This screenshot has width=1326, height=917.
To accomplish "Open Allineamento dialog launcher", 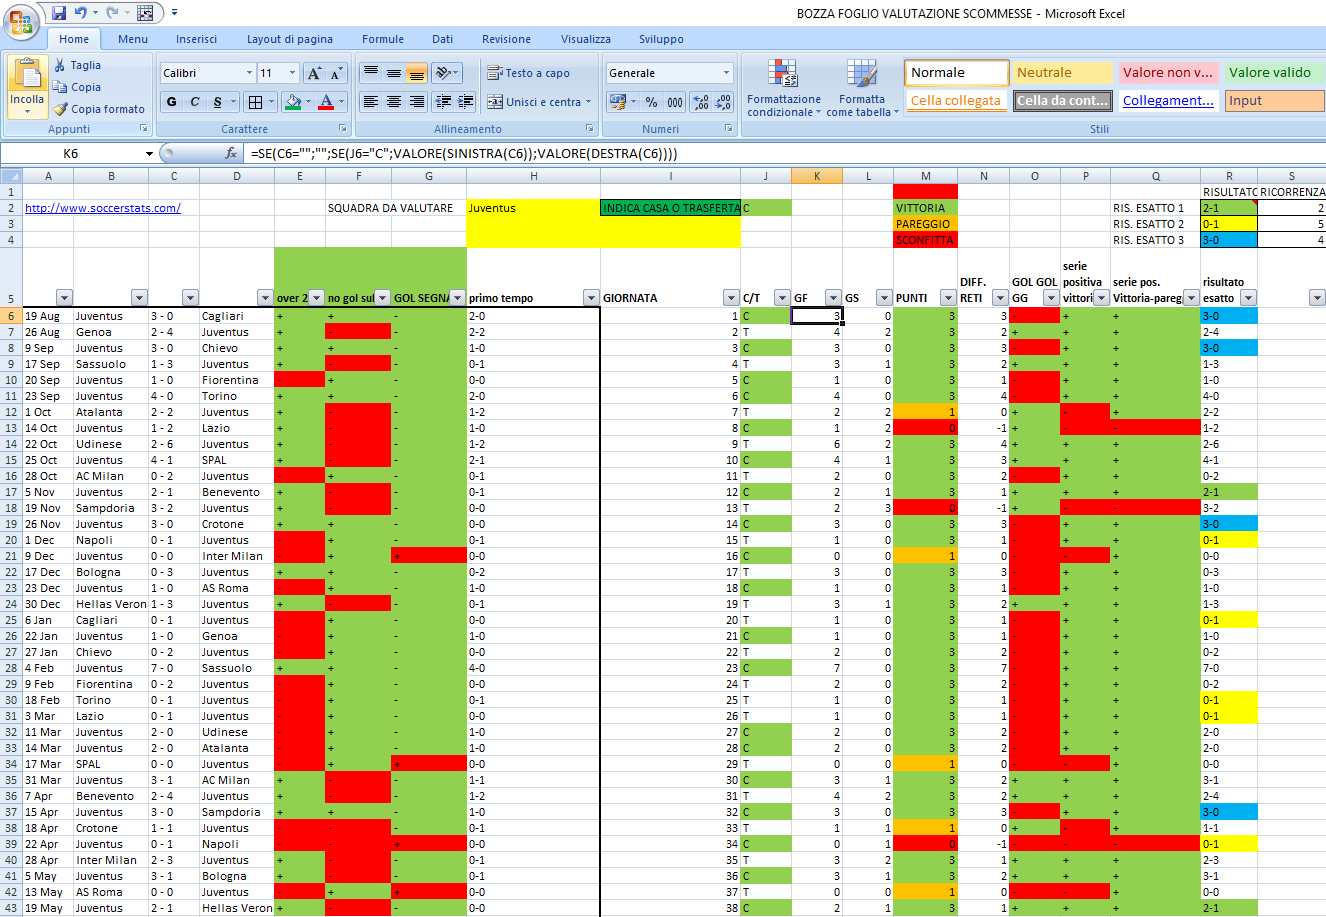I will [x=590, y=129].
